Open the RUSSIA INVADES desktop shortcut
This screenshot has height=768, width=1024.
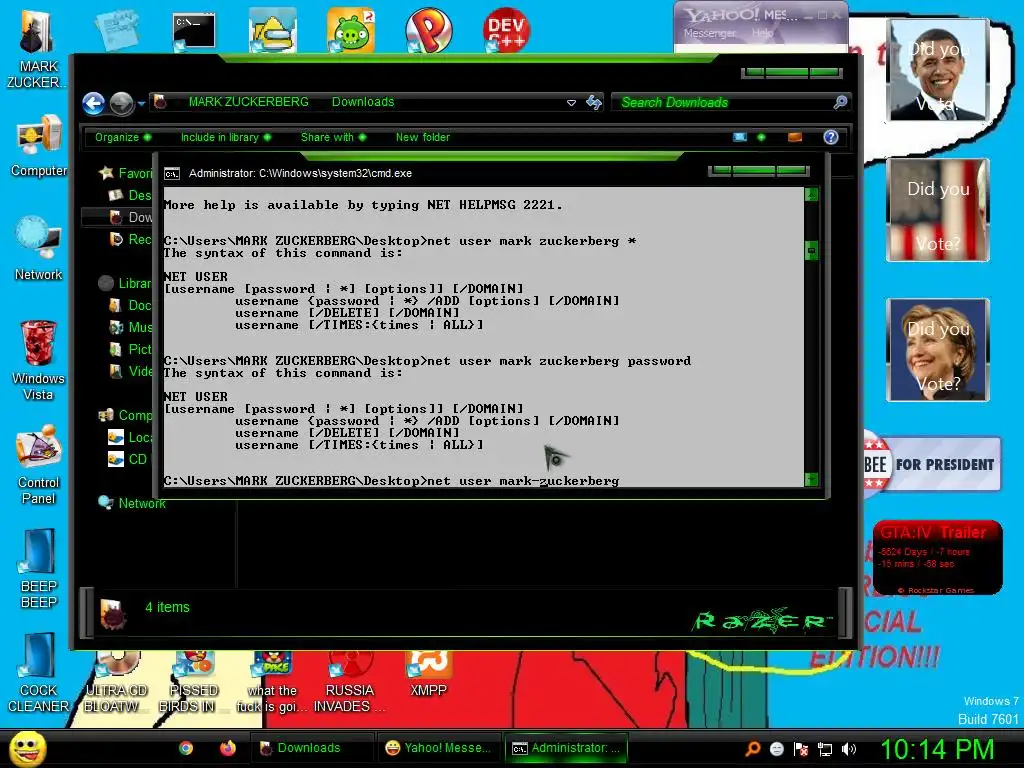tap(349, 682)
